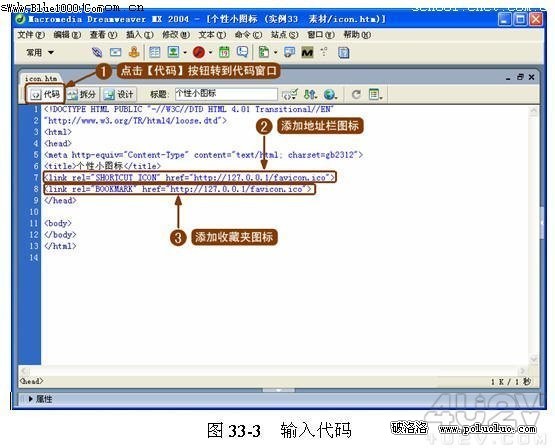Open the browser check errors menu

[x=290, y=94]
